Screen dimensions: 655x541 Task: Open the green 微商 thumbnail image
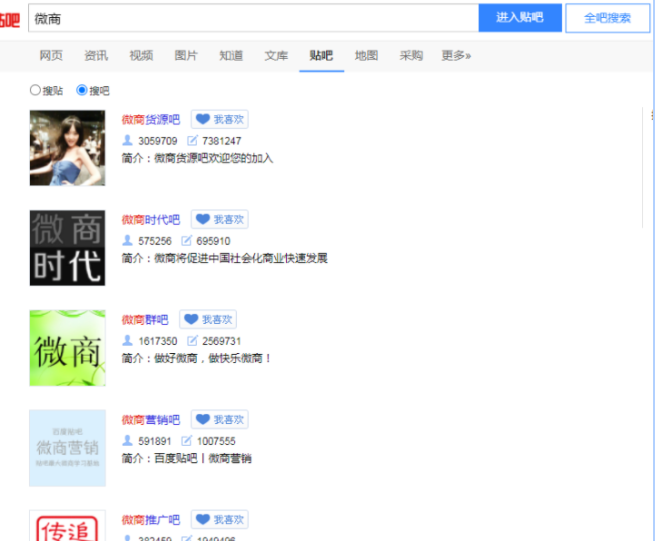tap(67, 348)
